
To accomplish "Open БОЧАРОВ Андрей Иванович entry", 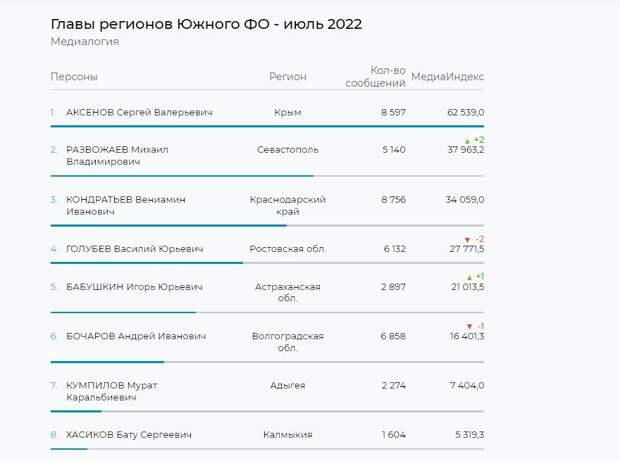I will tap(136, 336).
